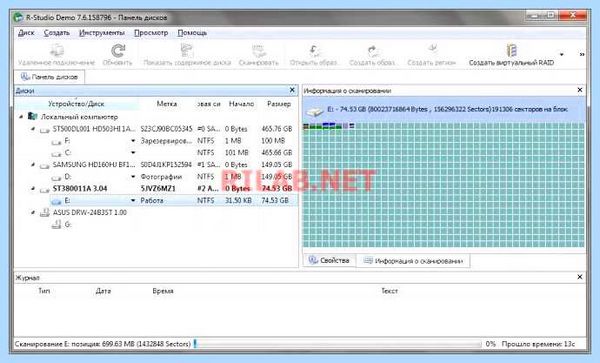This screenshot has width=600, height=363.
Task: Select the G: optical disc icon
Action: 56,225
